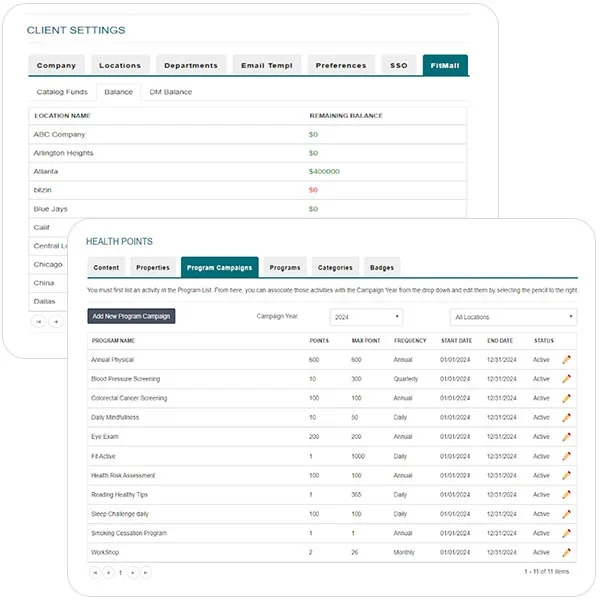Click the Health Risk Assessment program name
This screenshot has width=600, height=600.
coord(123,475)
